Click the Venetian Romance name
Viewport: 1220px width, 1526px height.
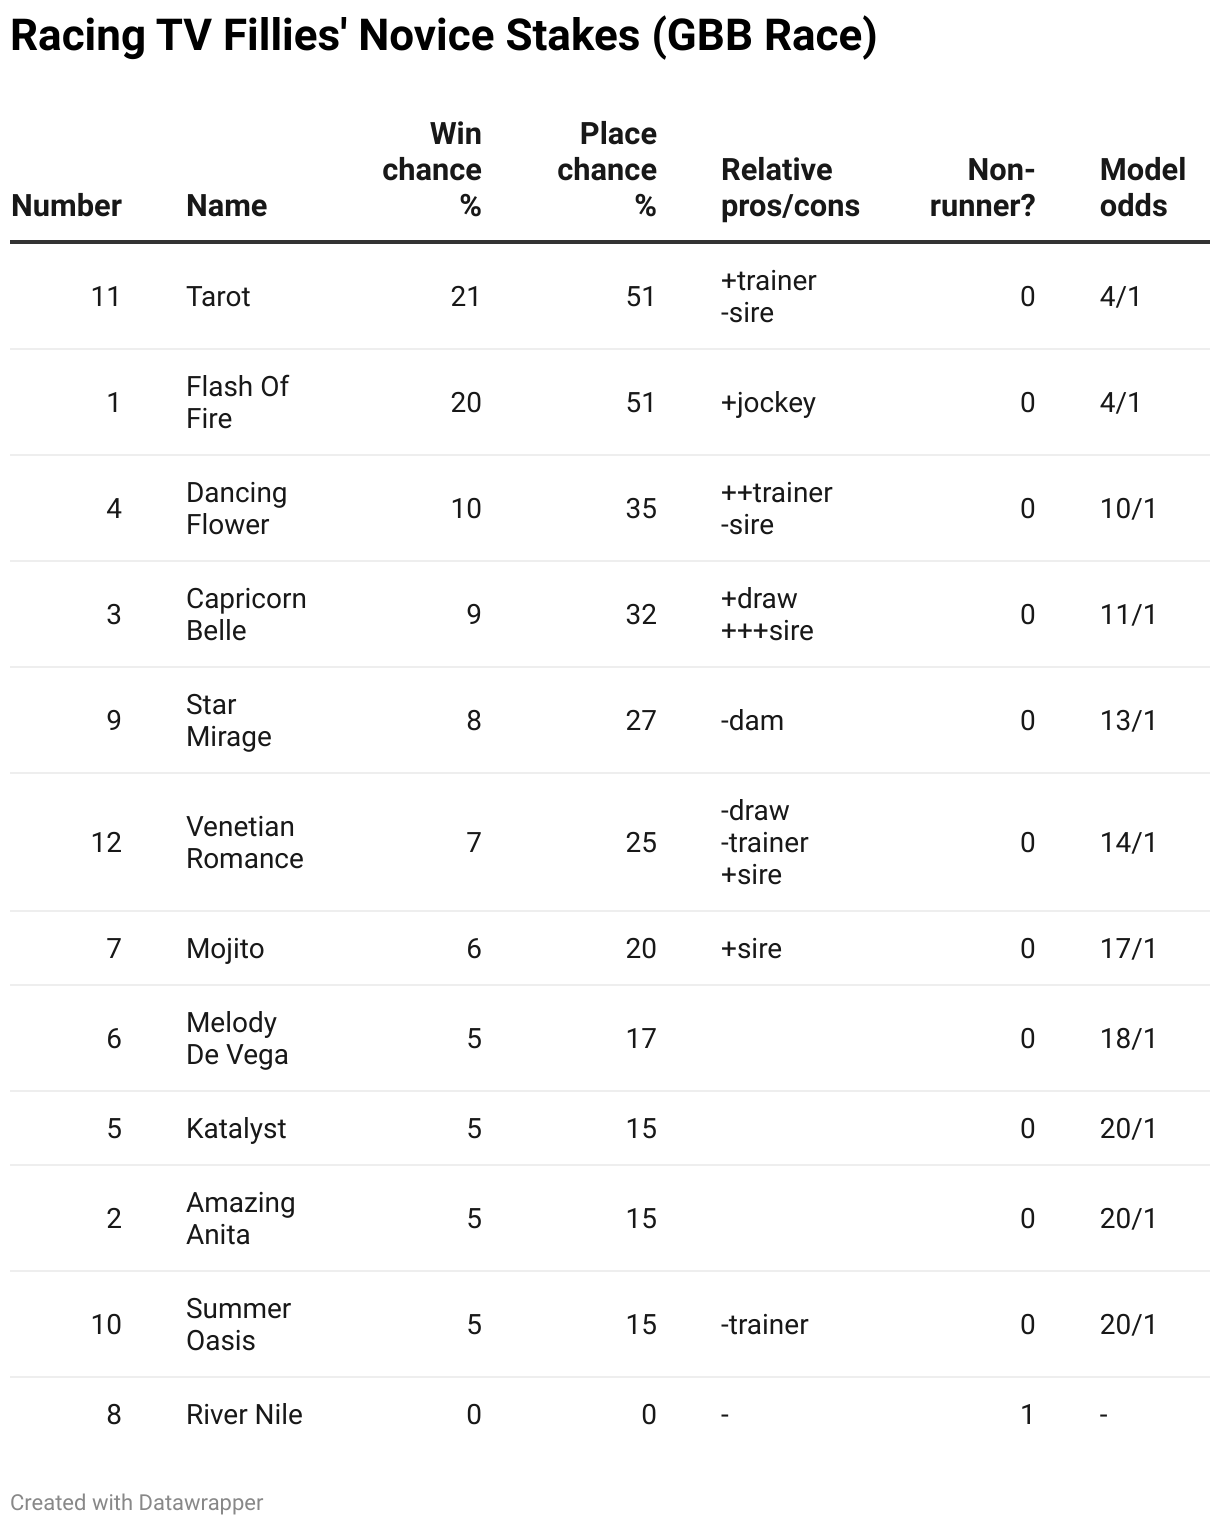[x=245, y=842]
